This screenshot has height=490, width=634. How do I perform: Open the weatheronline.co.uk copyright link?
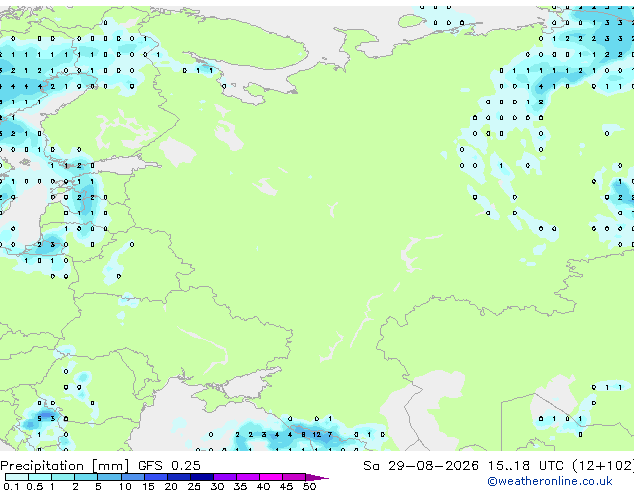tap(550, 481)
